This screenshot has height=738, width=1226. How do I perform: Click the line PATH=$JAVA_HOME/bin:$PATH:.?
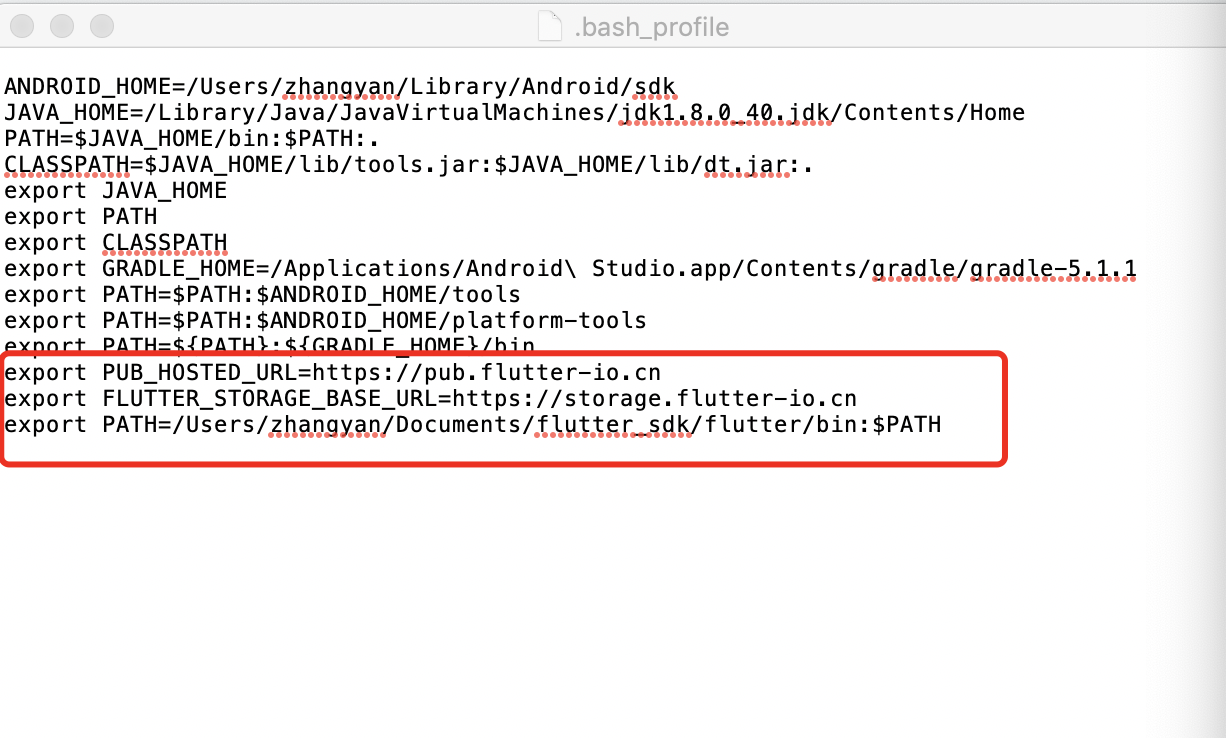(192, 139)
